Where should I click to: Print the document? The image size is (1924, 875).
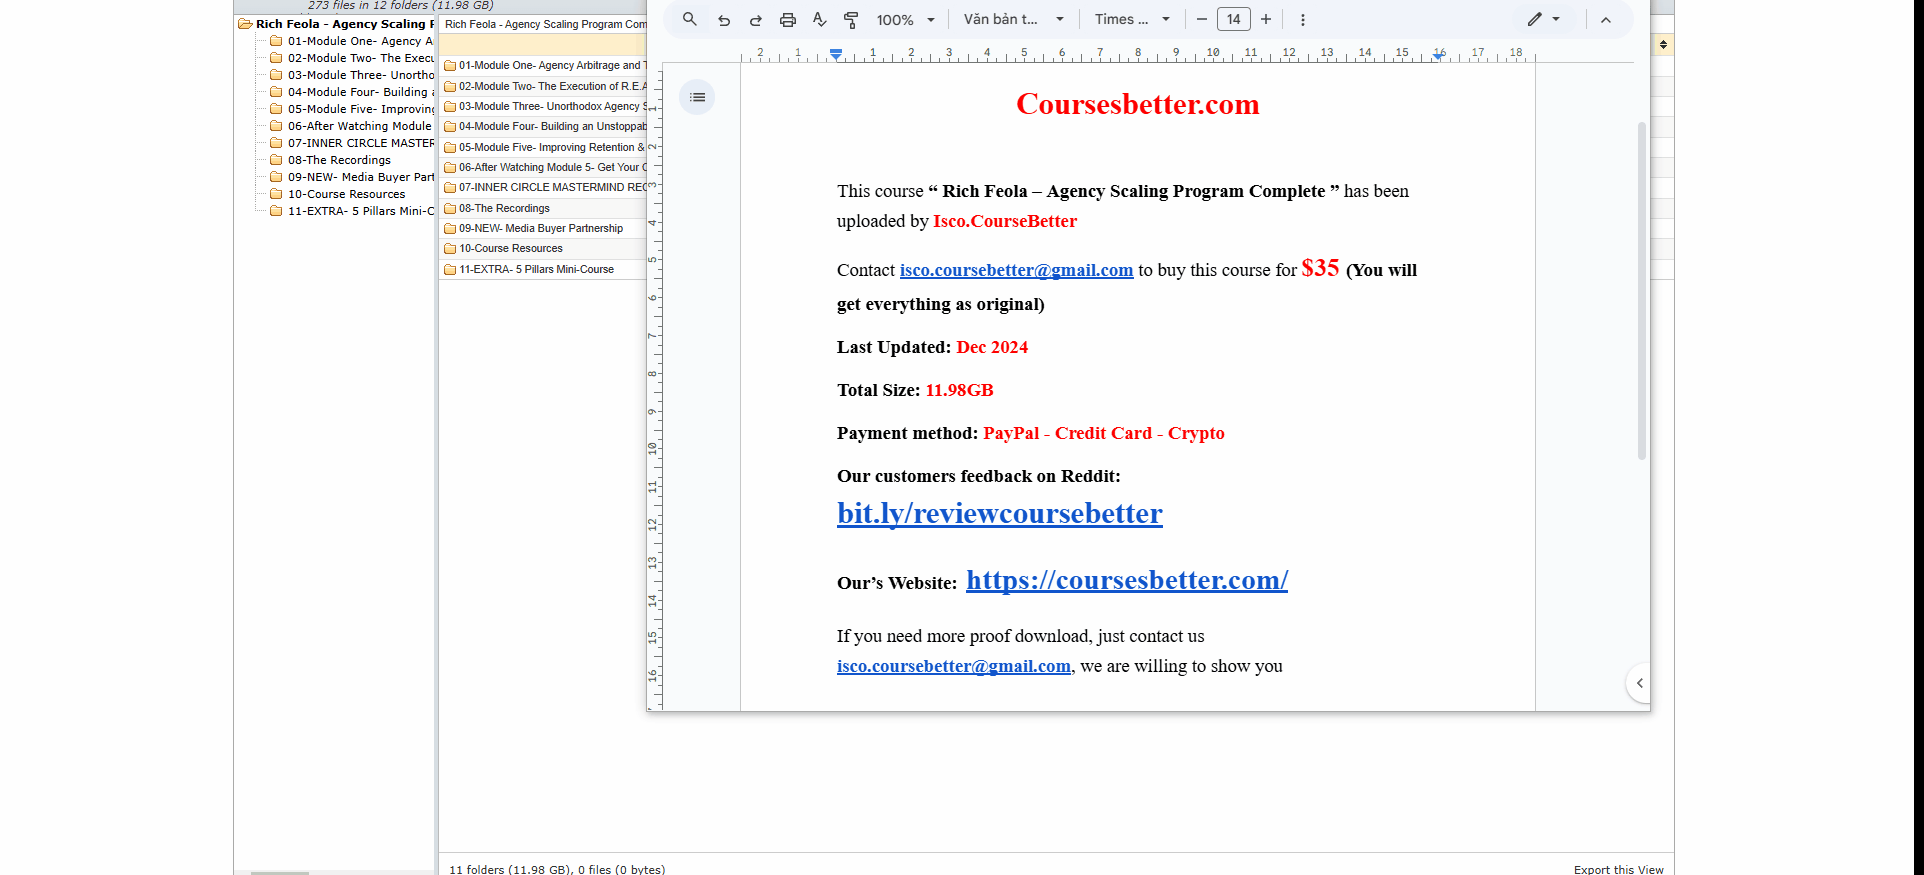coord(788,19)
